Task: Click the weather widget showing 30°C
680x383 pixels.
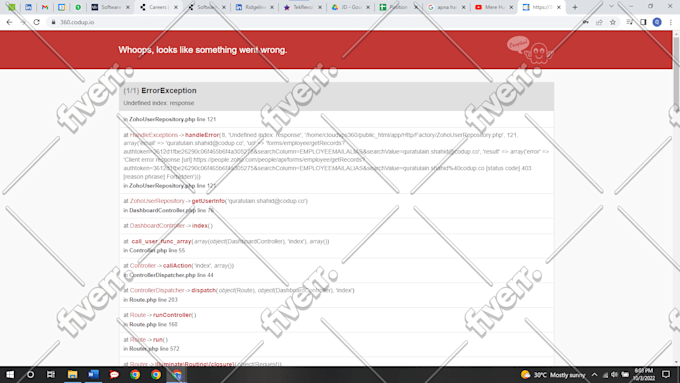Action: (553, 375)
